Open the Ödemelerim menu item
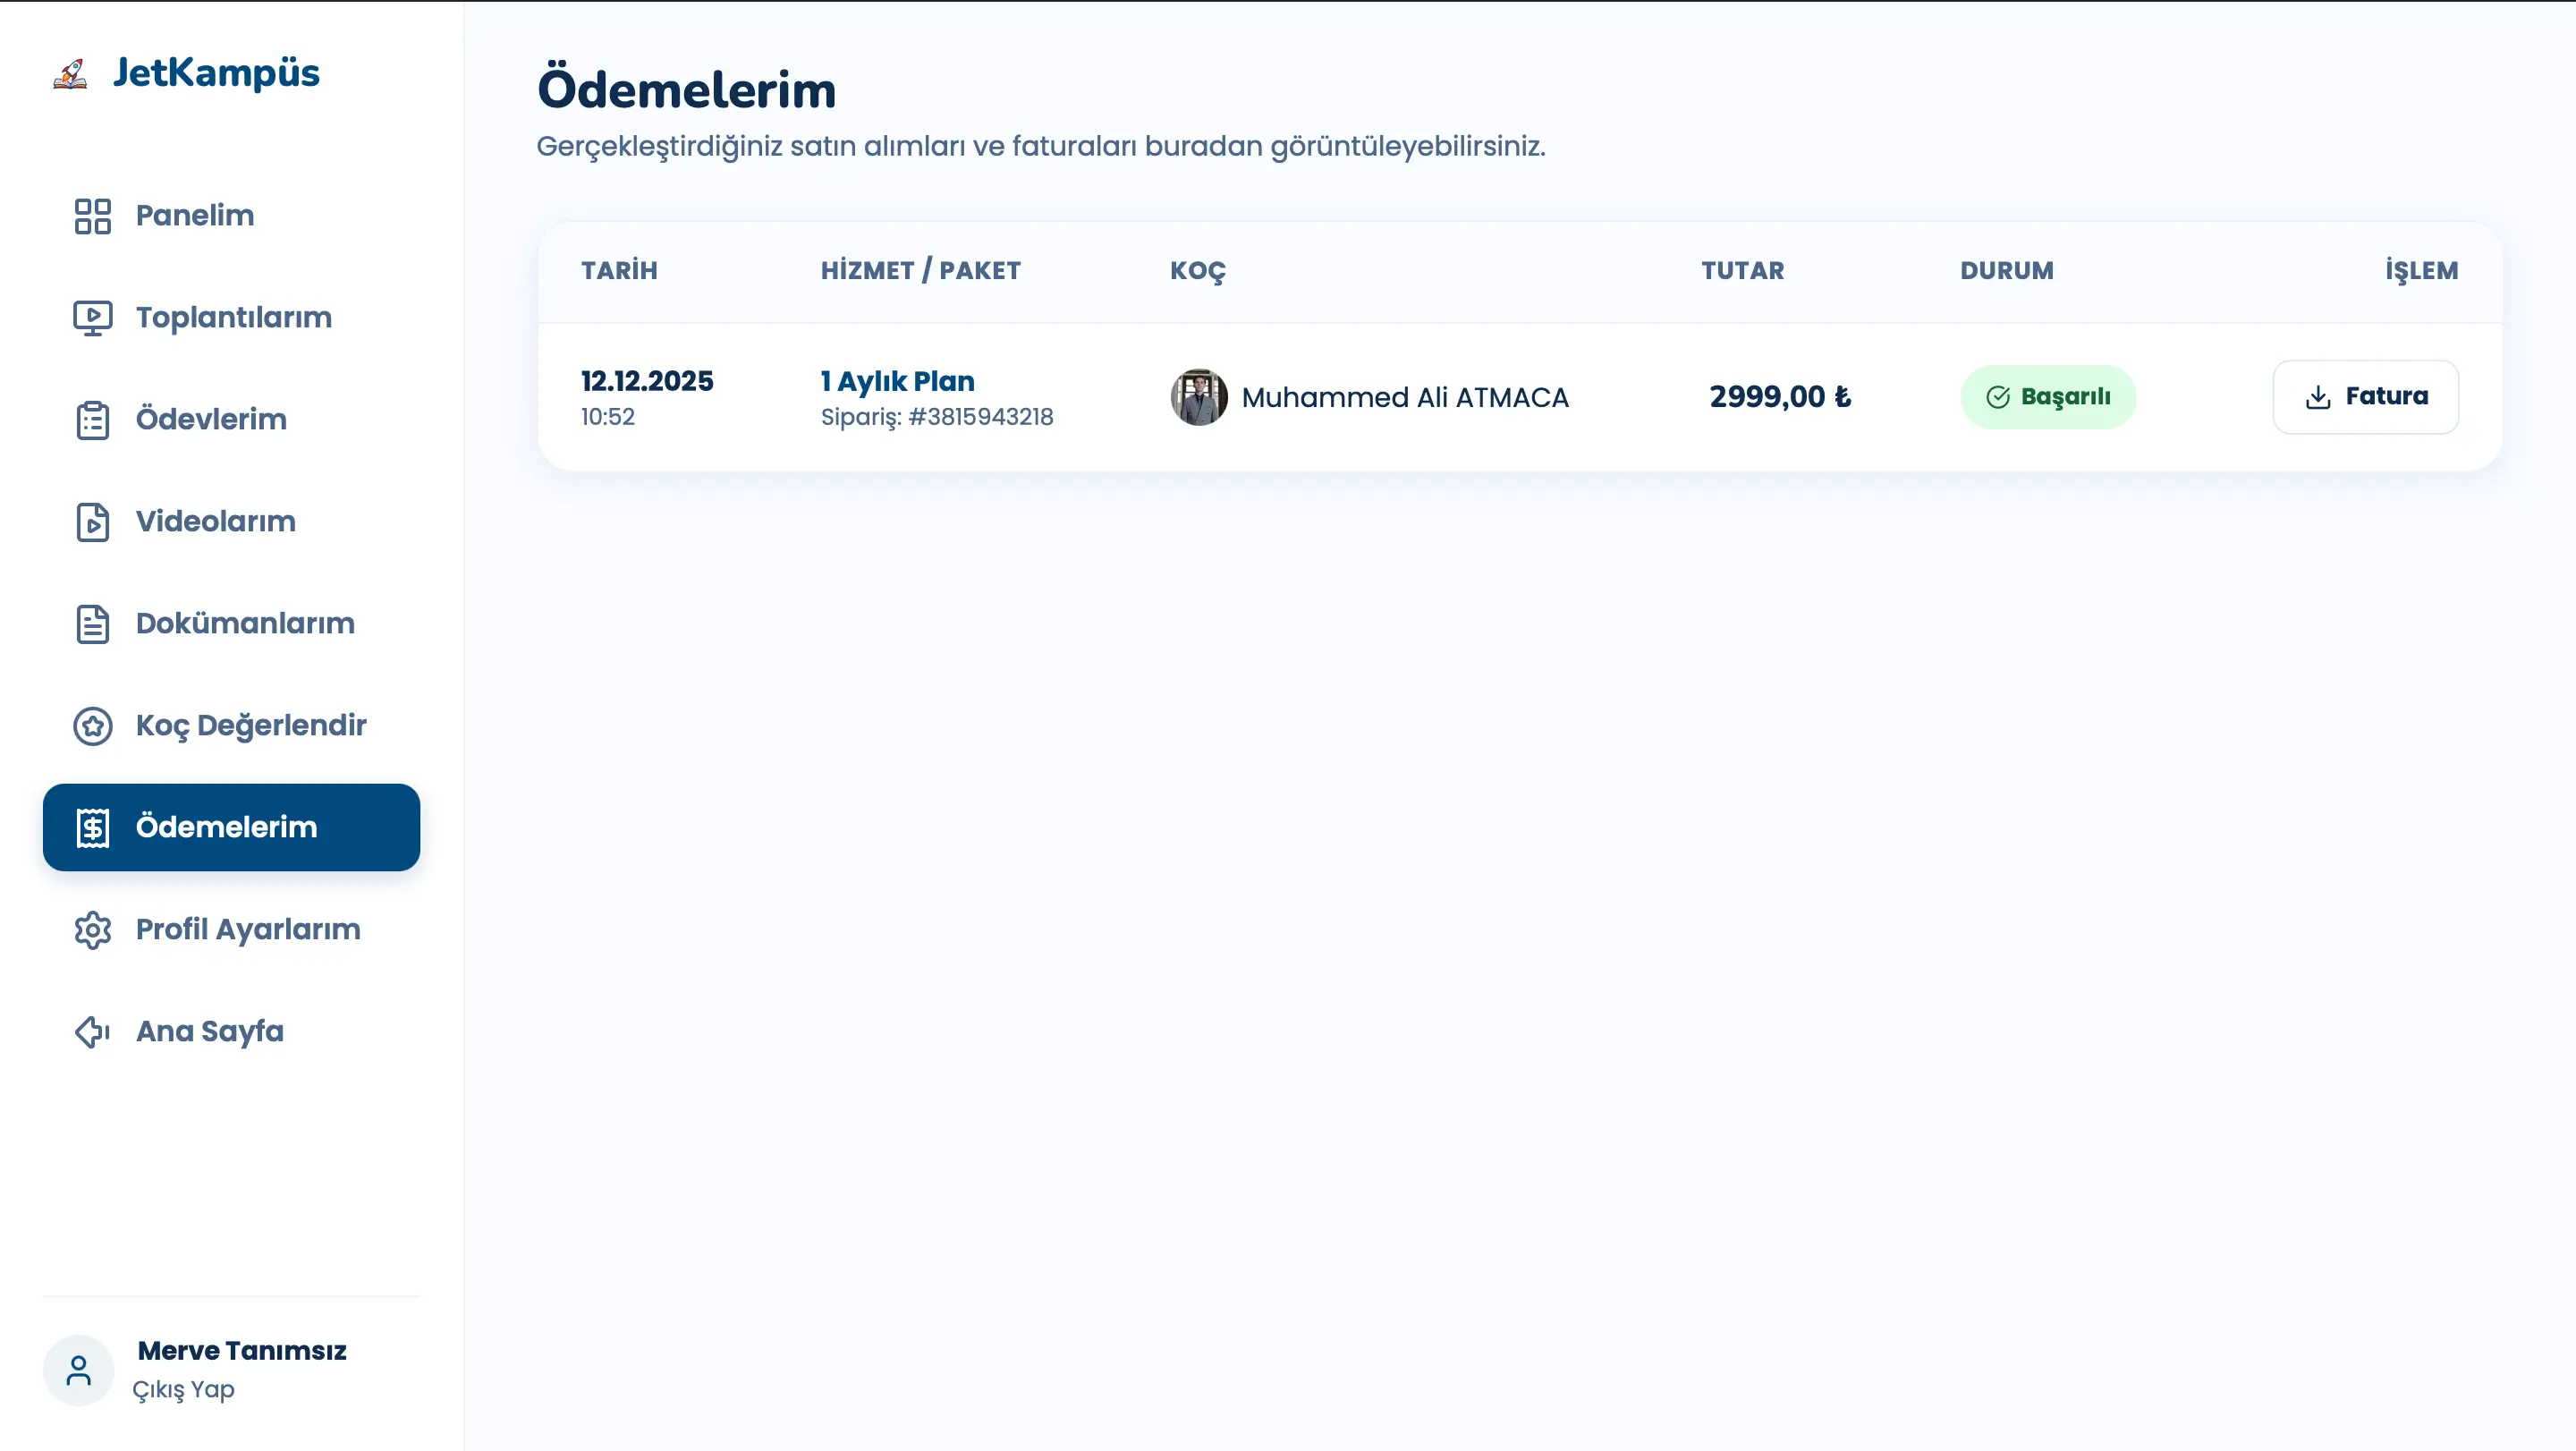The height and width of the screenshot is (1451, 2576). coord(231,827)
